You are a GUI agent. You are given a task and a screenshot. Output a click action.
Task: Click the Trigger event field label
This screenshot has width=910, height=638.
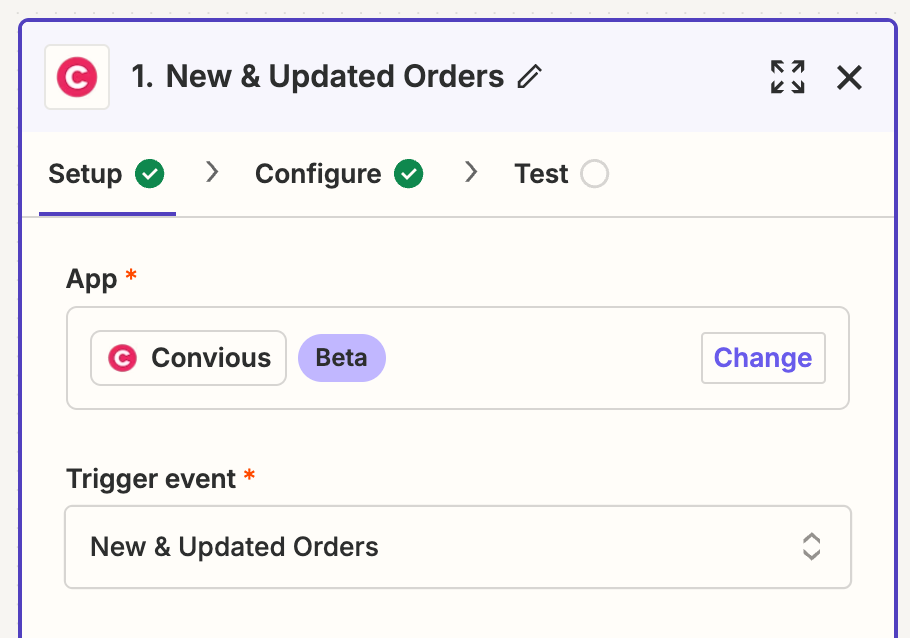151,479
